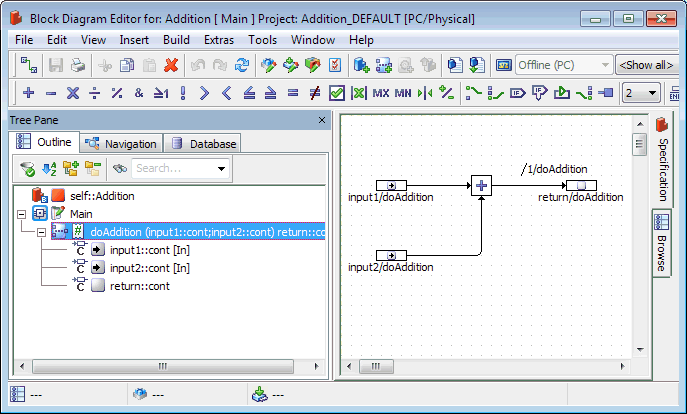Click the red X Delete icon
Image resolution: width=687 pixels, height=414 pixels.
(171, 65)
